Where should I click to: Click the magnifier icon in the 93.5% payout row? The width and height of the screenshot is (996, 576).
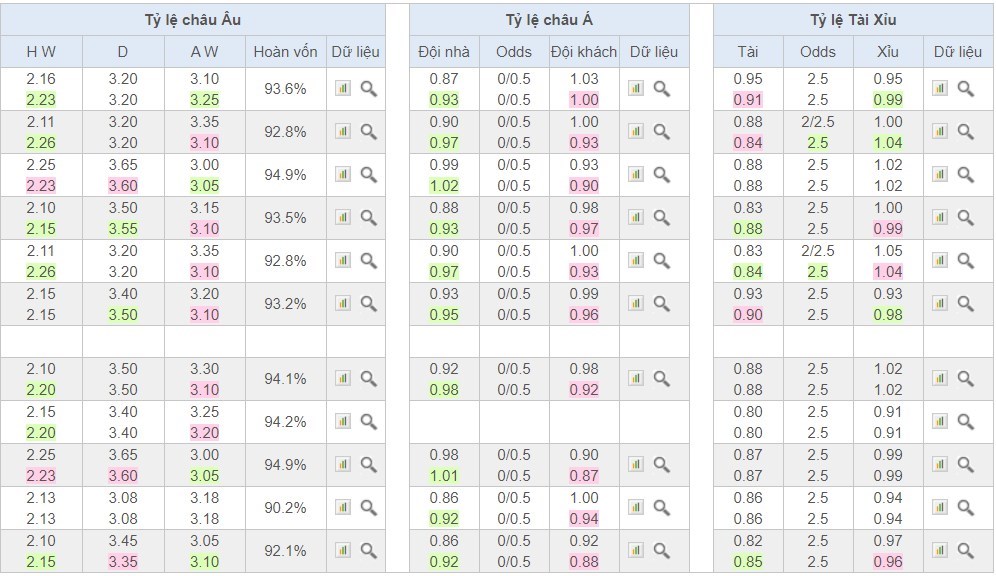pyautogui.click(x=369, y=217)
